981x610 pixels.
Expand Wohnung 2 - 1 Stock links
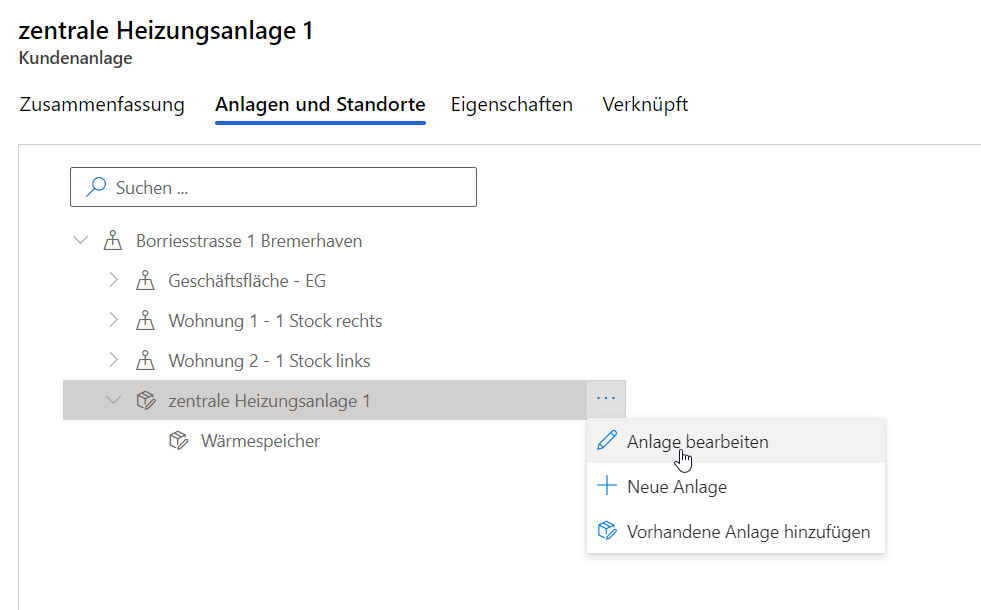(113, 361)
